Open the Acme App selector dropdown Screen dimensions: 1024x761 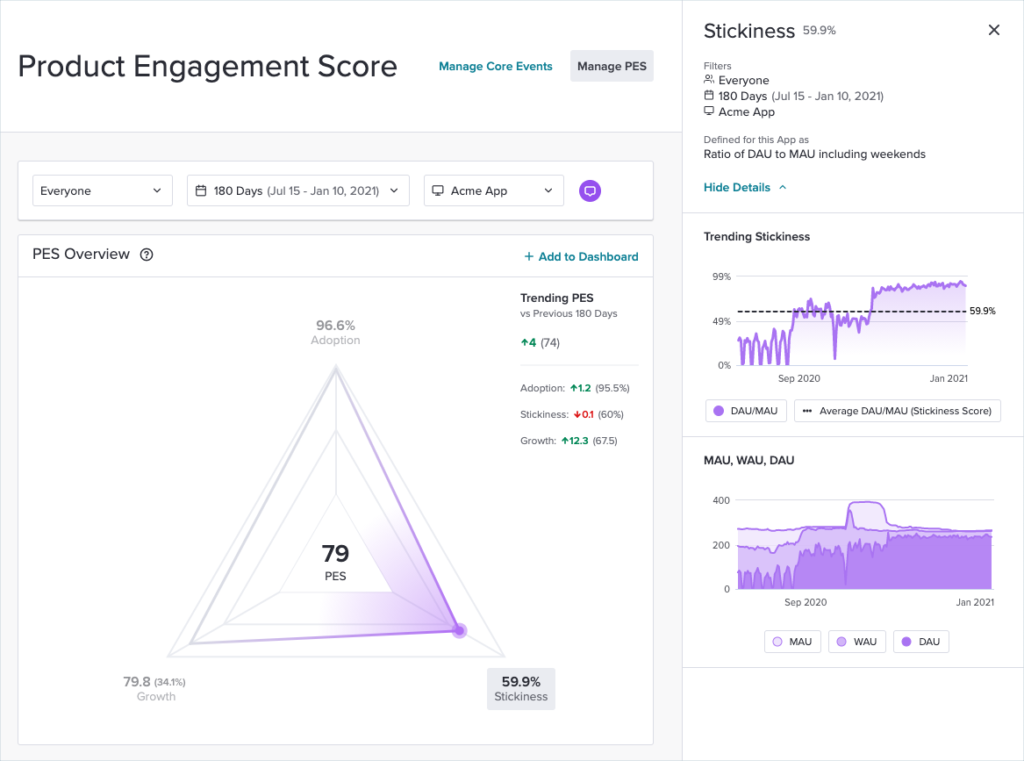pos(493,190)
